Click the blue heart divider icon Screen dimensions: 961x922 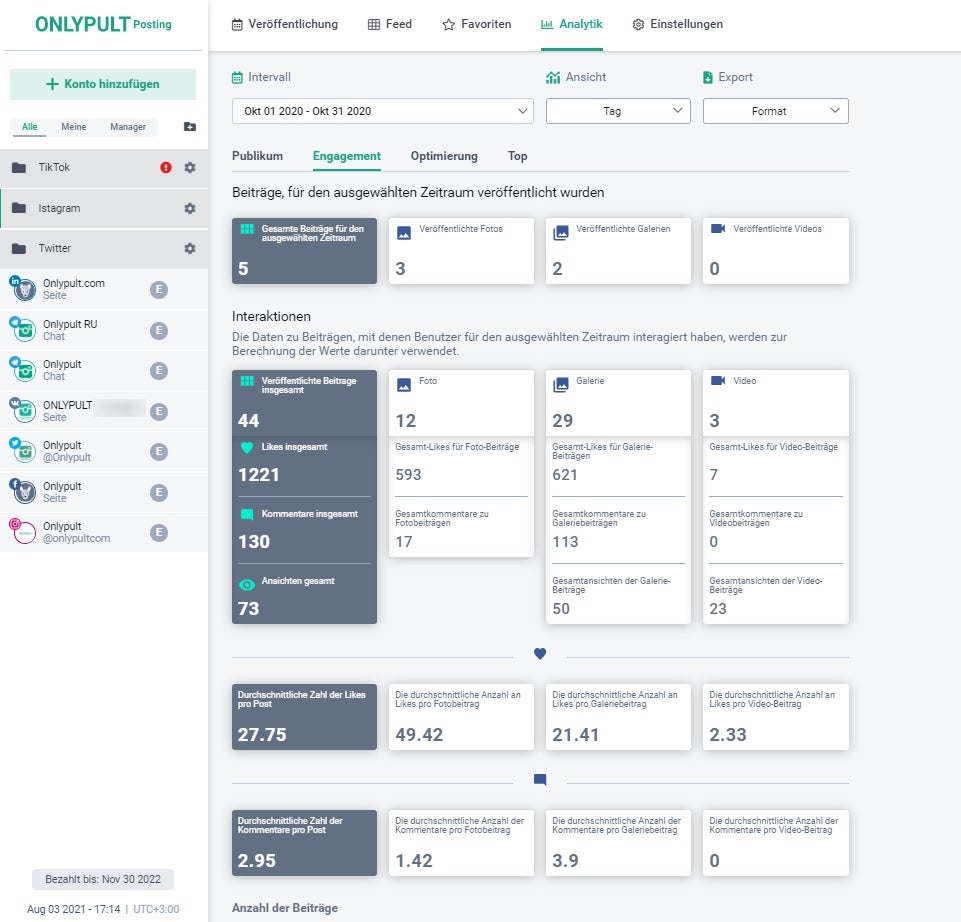tap(540, 653)
